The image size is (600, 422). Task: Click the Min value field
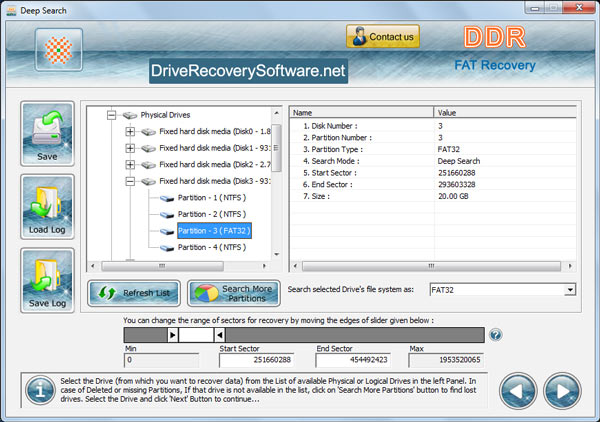[161, 360]
